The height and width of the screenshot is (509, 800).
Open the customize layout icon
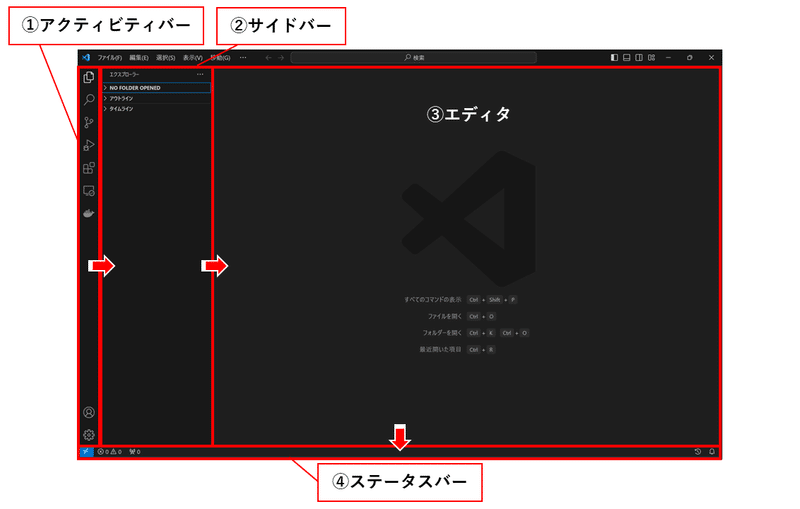coord(652,58)
